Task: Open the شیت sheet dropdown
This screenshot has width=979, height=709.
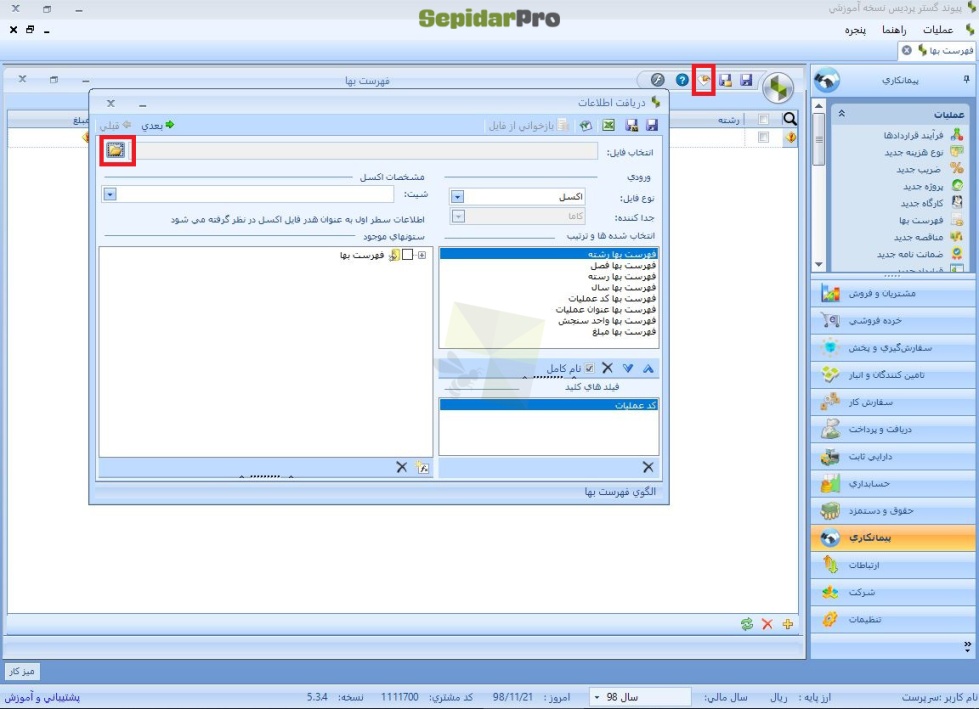Action: coord(110,194)
